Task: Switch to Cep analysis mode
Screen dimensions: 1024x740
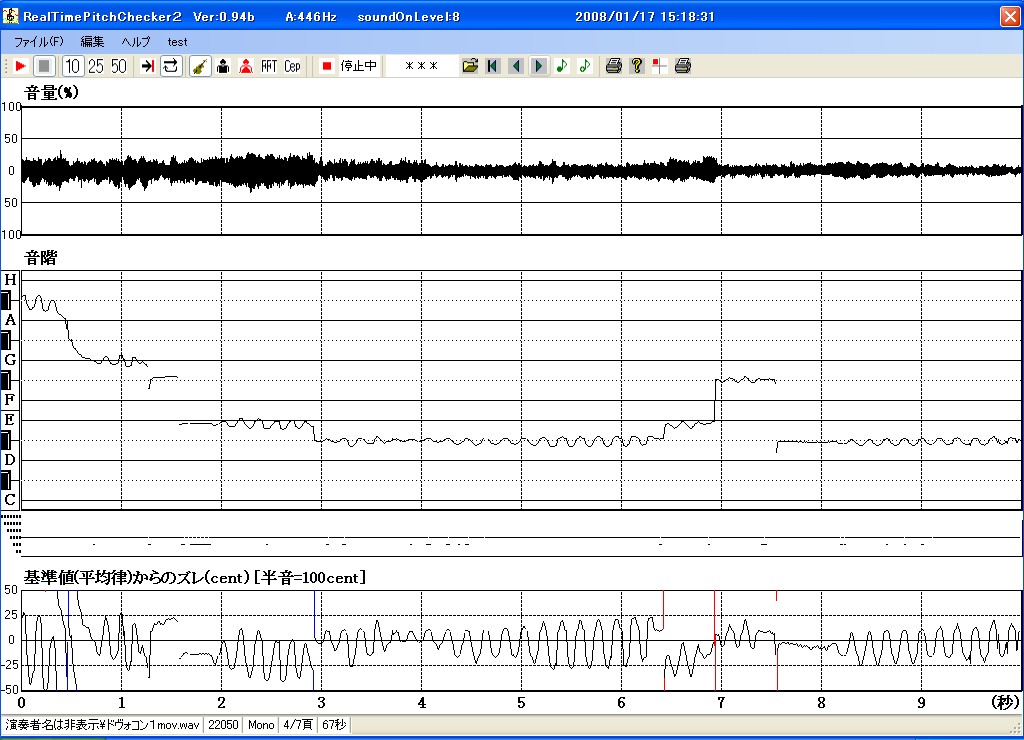Action: coord(292,66)
